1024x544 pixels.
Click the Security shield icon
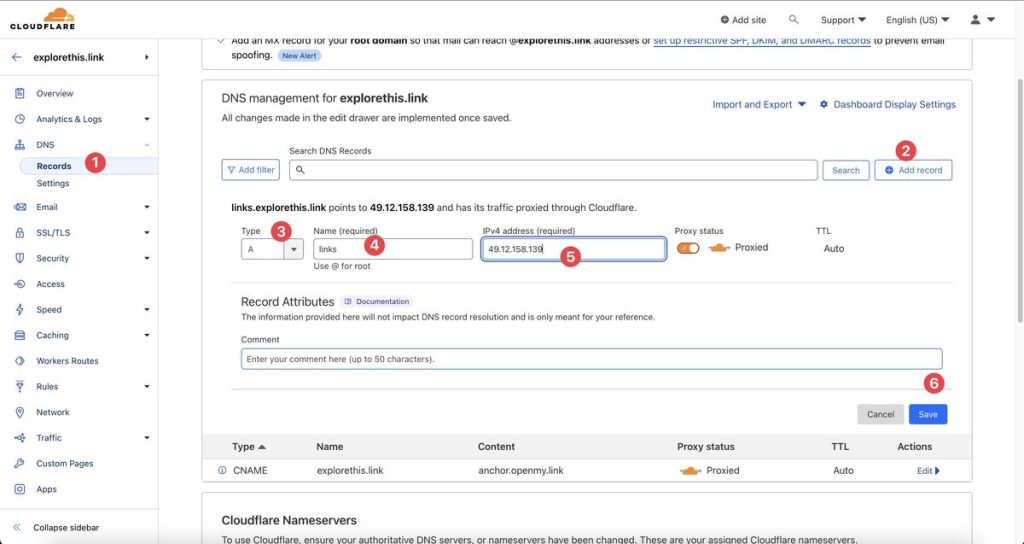point(20,258)
